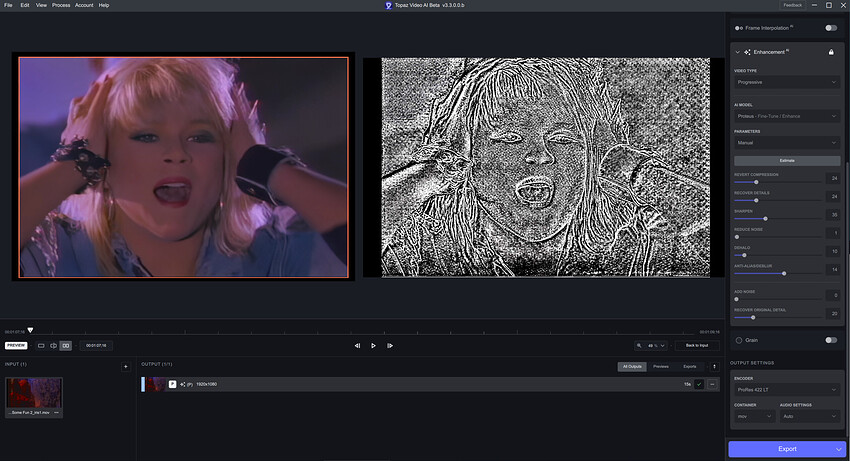Click the Dehalo value field

[833, 251]
